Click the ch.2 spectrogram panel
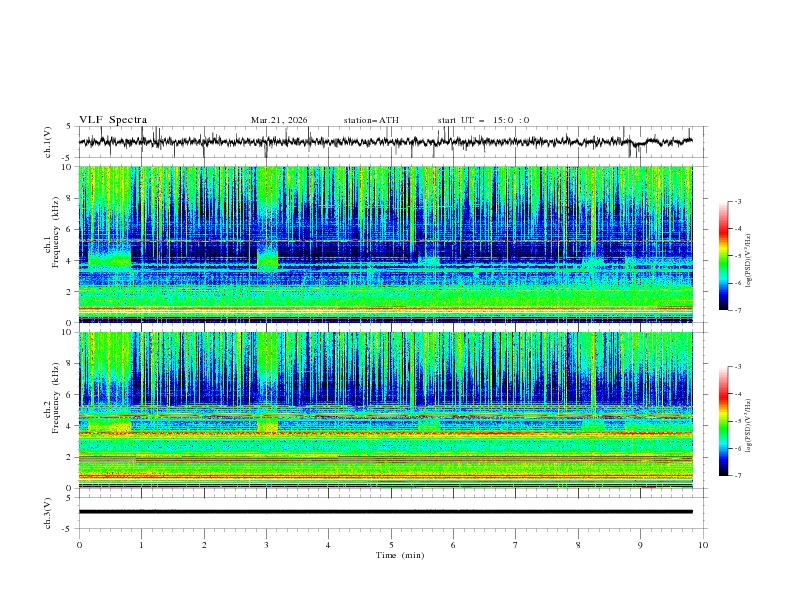Image resolution: width=792 pixels, height=612 pixels. coord(385,410)
